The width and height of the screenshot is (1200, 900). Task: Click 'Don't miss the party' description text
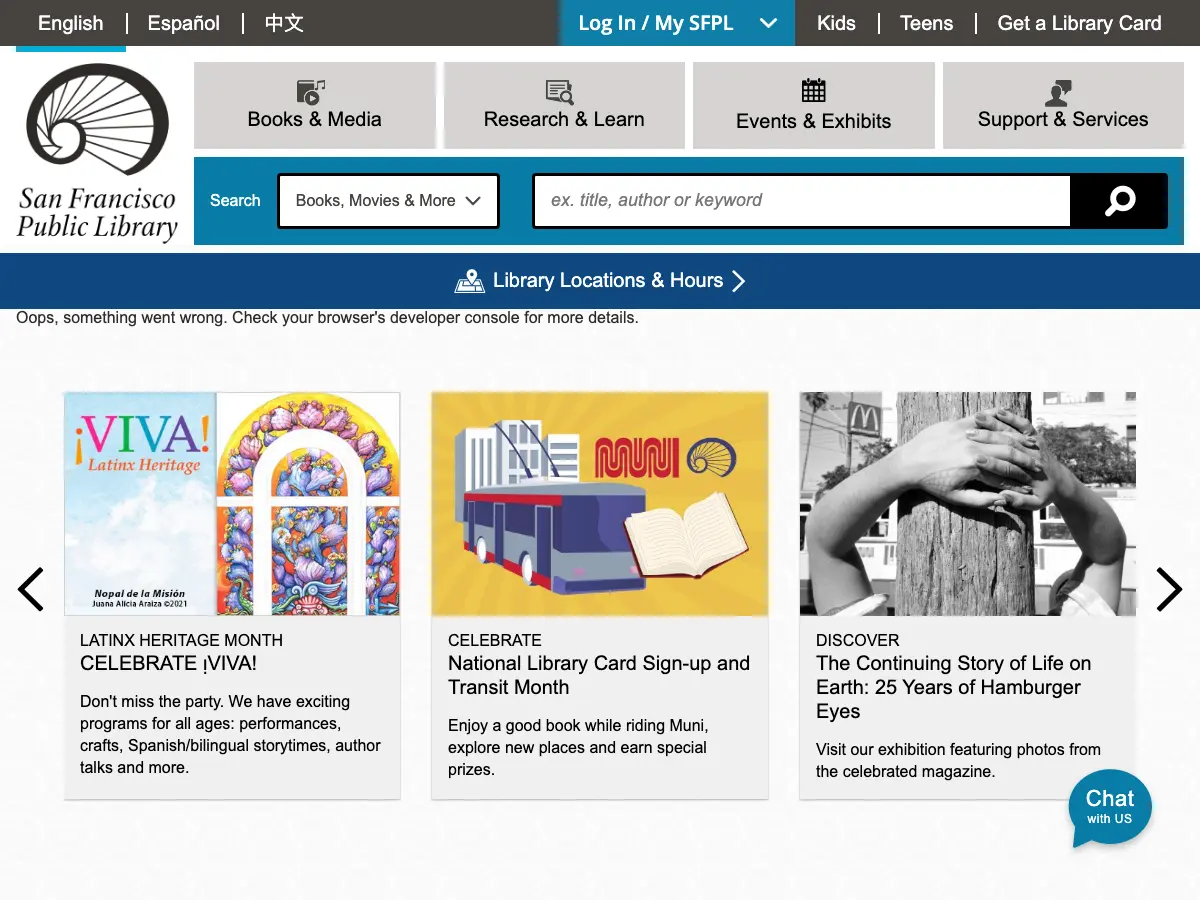(x=230, y=735)
